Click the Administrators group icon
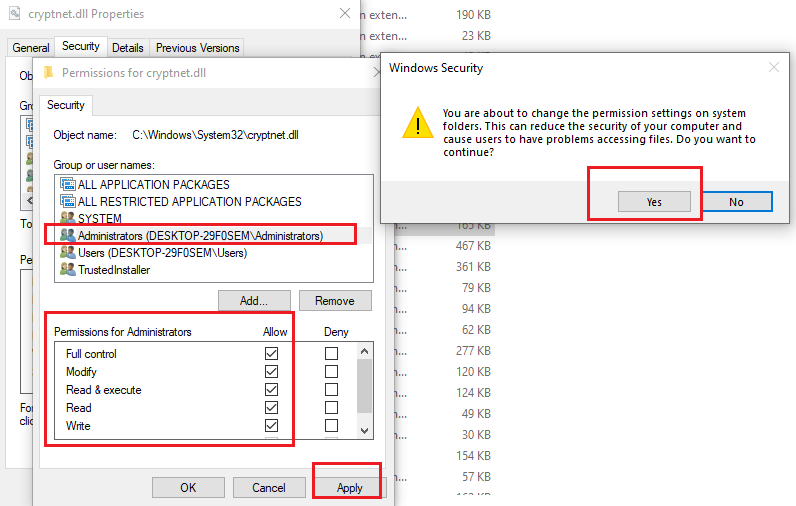The height and width of the screenshot is (506, 796). pos(68,235)
